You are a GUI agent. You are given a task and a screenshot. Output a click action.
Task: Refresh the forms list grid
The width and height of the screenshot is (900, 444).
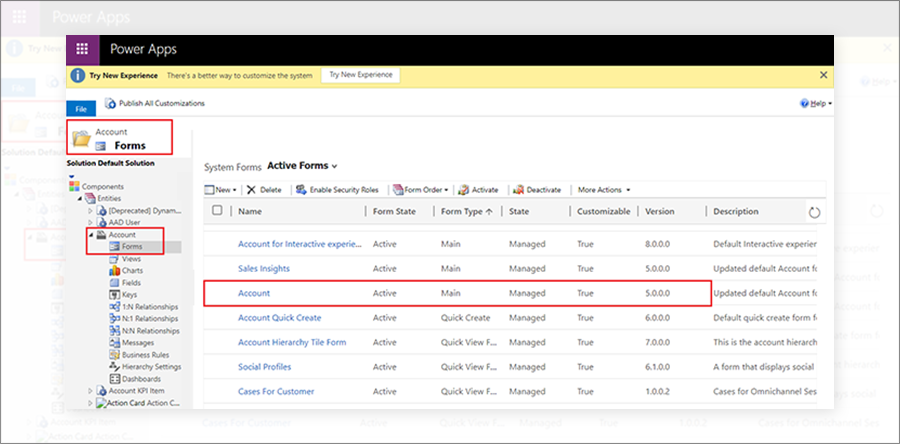(x=814, y=212)
